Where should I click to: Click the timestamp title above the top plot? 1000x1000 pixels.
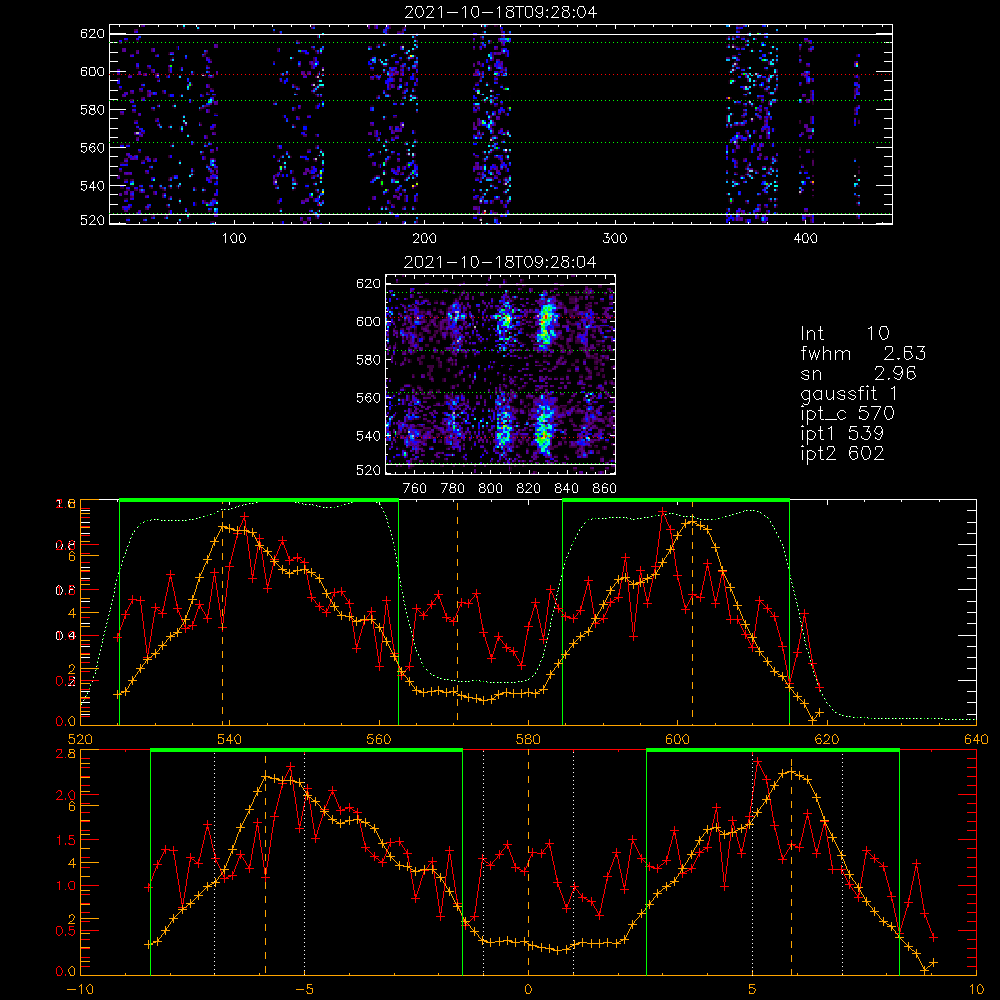click(501, 12)
